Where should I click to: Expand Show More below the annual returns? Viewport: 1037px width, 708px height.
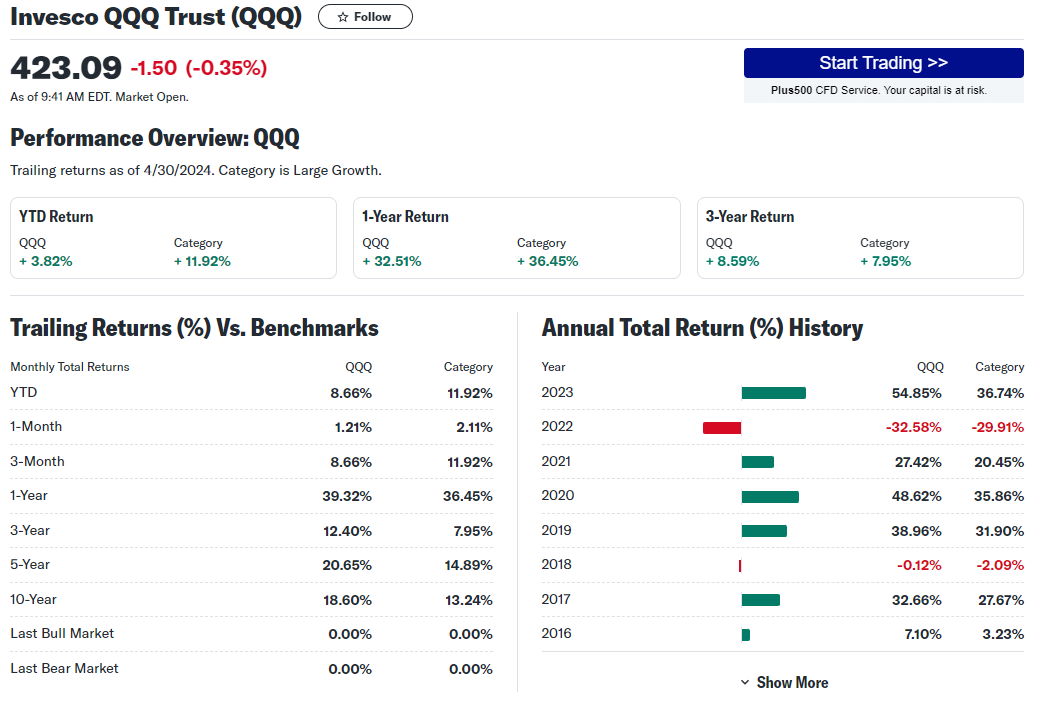784,682
